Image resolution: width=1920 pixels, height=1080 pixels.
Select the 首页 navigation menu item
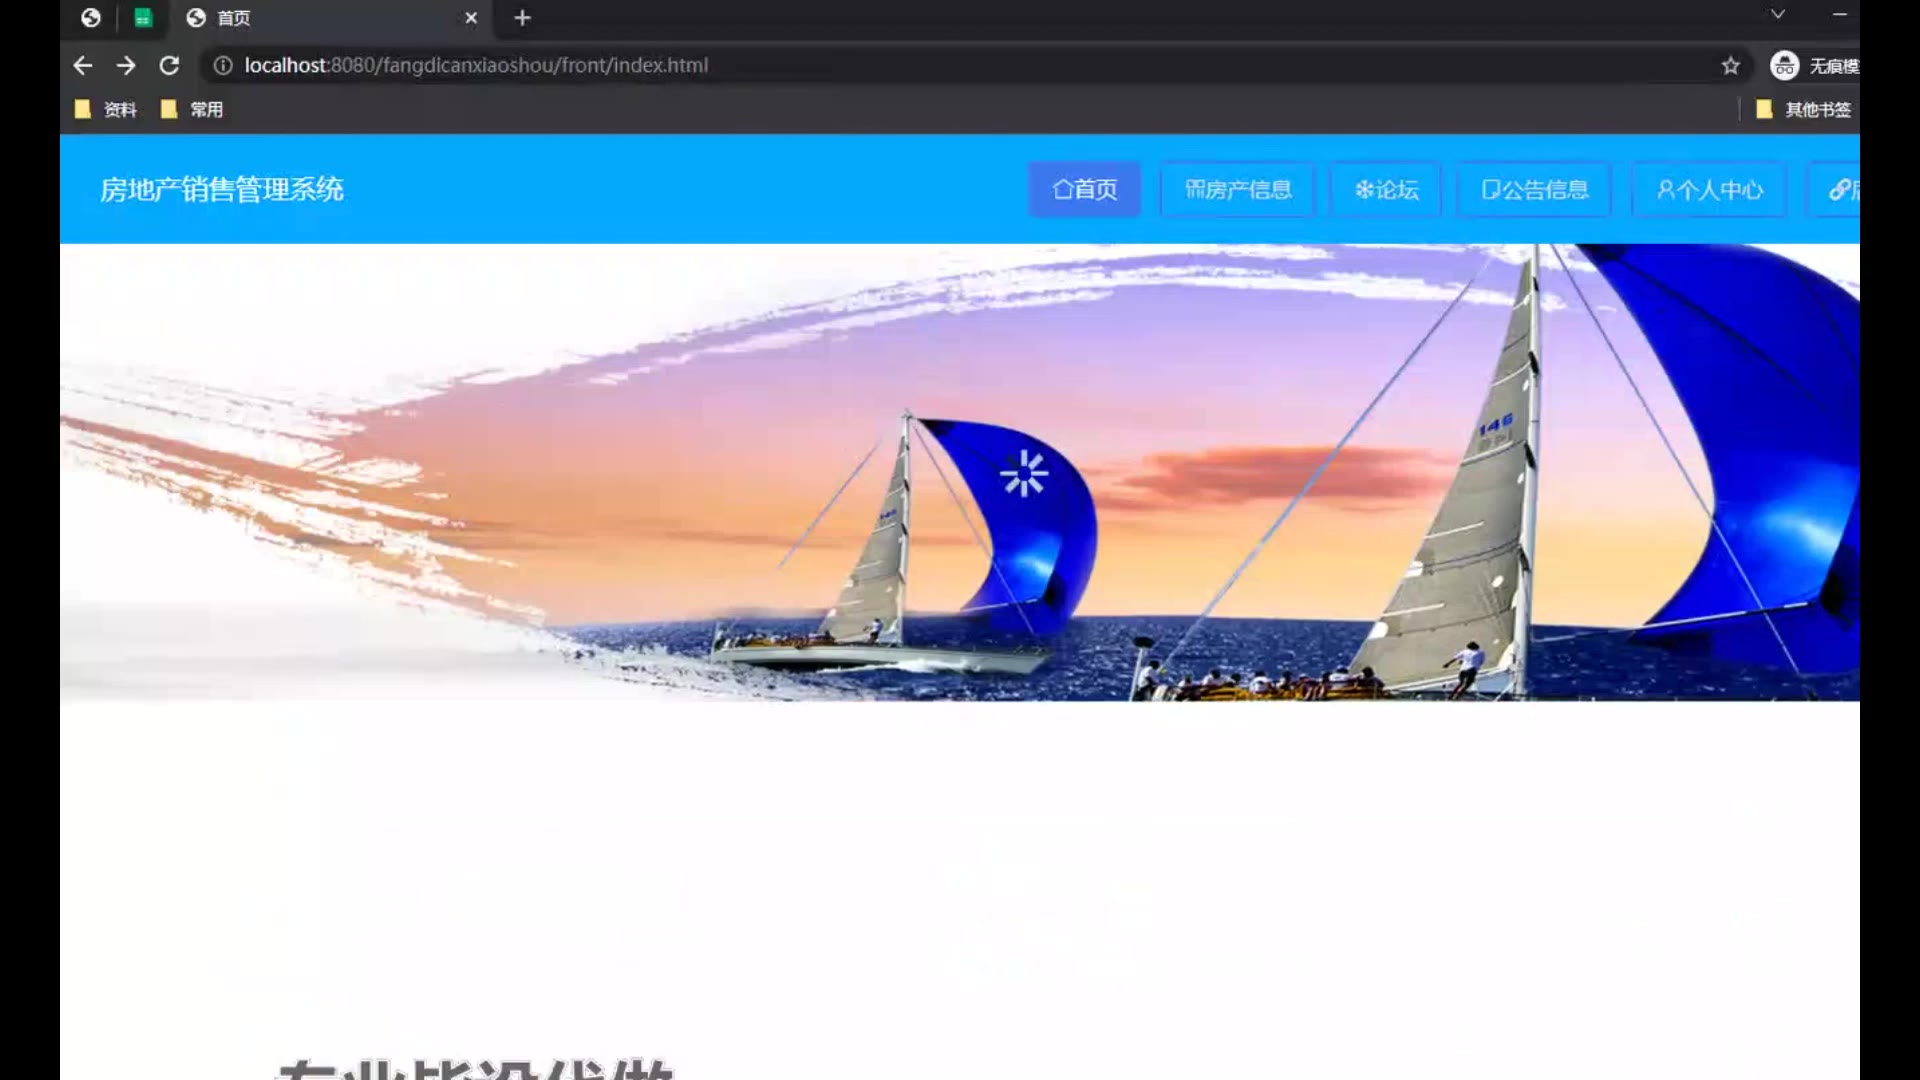click(1084, 190)
